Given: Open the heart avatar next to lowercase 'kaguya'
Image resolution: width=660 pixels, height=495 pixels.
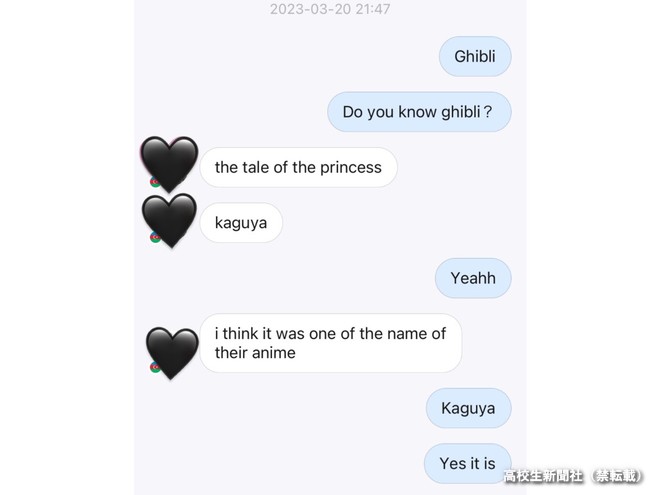Looking at the screenshot, I should (170, 221).
